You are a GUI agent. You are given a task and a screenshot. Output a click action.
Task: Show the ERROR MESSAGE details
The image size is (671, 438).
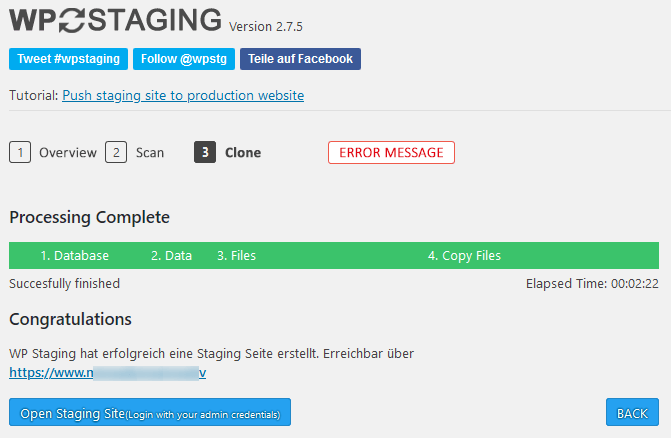(x=392, y=153)
